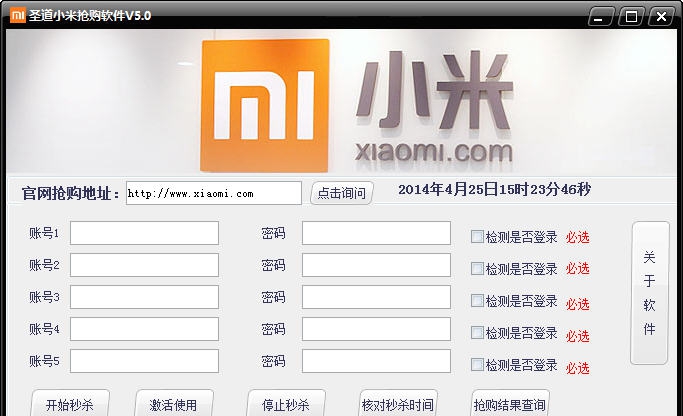Click the 核对秒杀时间 button
Viewport: 683px width, 416px height.
click(398, 403)
